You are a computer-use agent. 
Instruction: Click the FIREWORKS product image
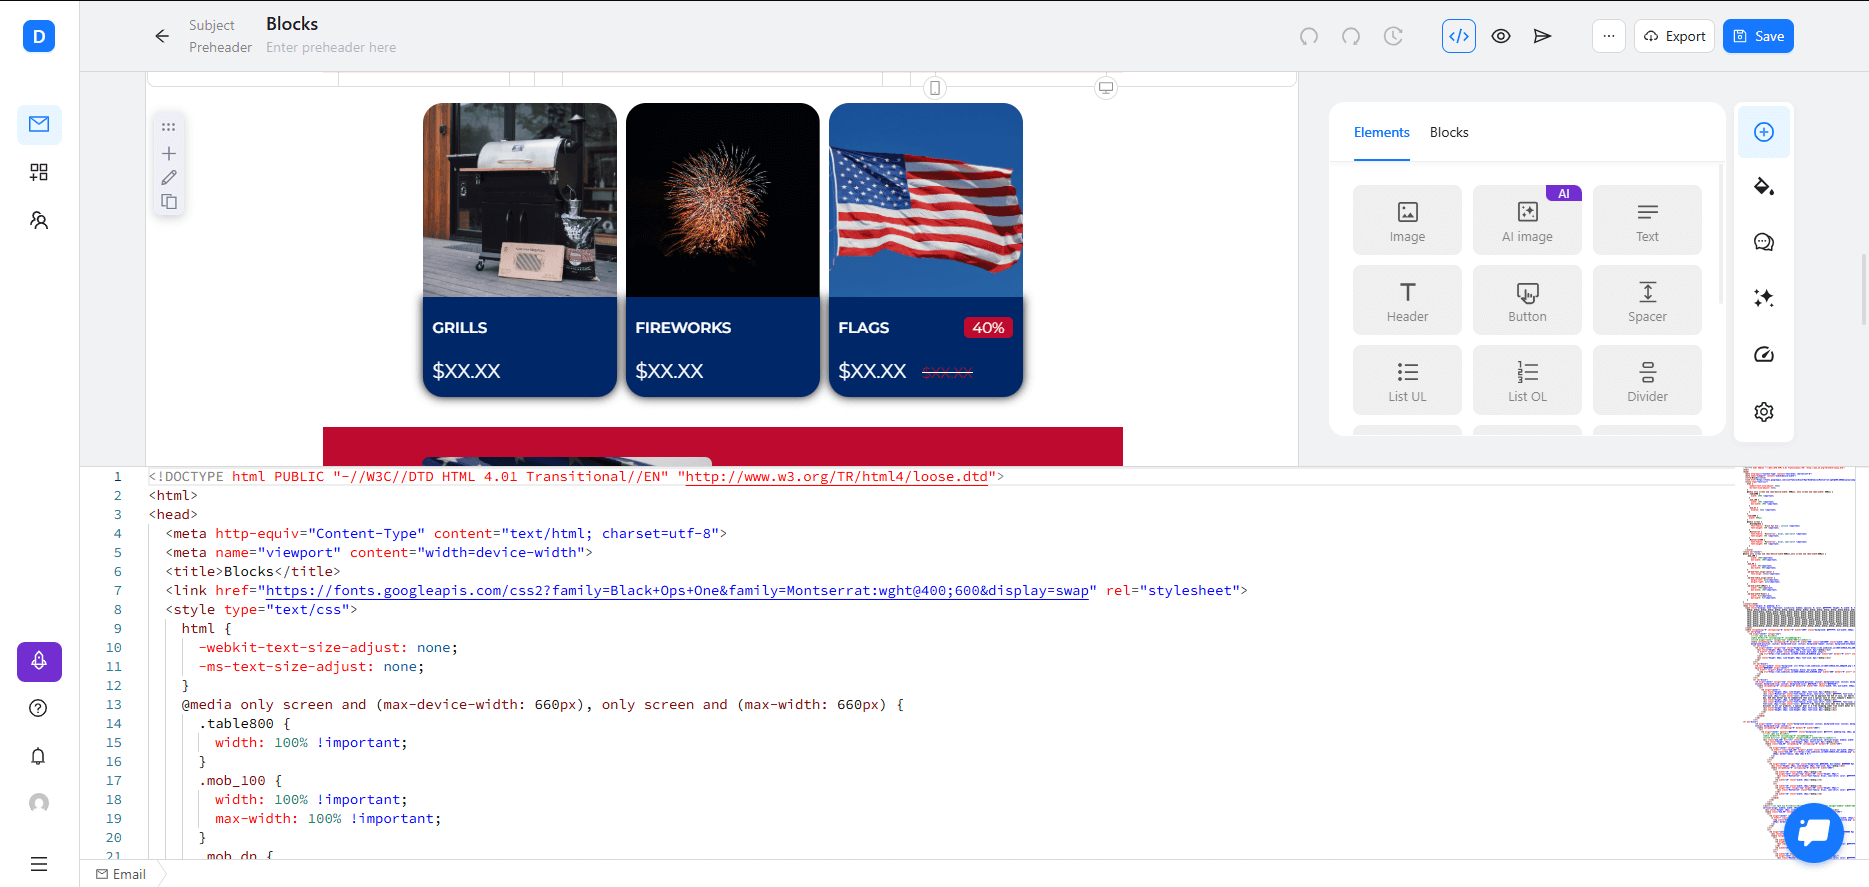723,200
